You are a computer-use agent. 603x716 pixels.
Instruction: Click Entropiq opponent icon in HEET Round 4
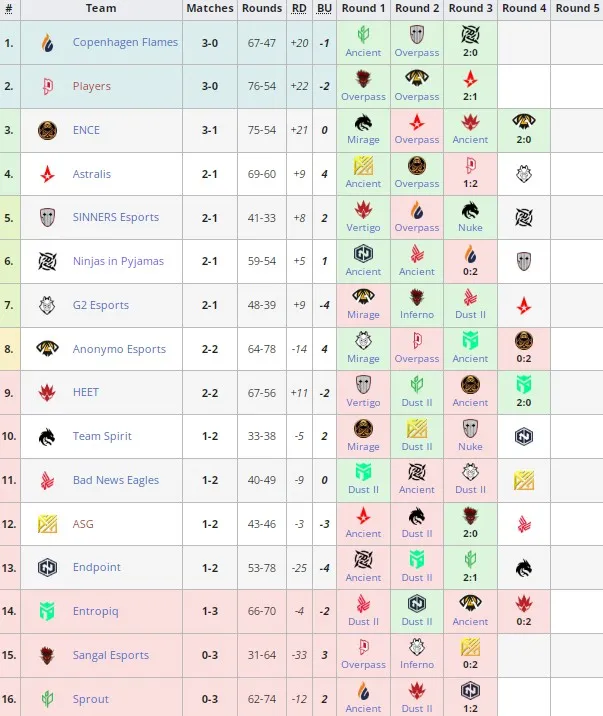[x=524, y=384]
